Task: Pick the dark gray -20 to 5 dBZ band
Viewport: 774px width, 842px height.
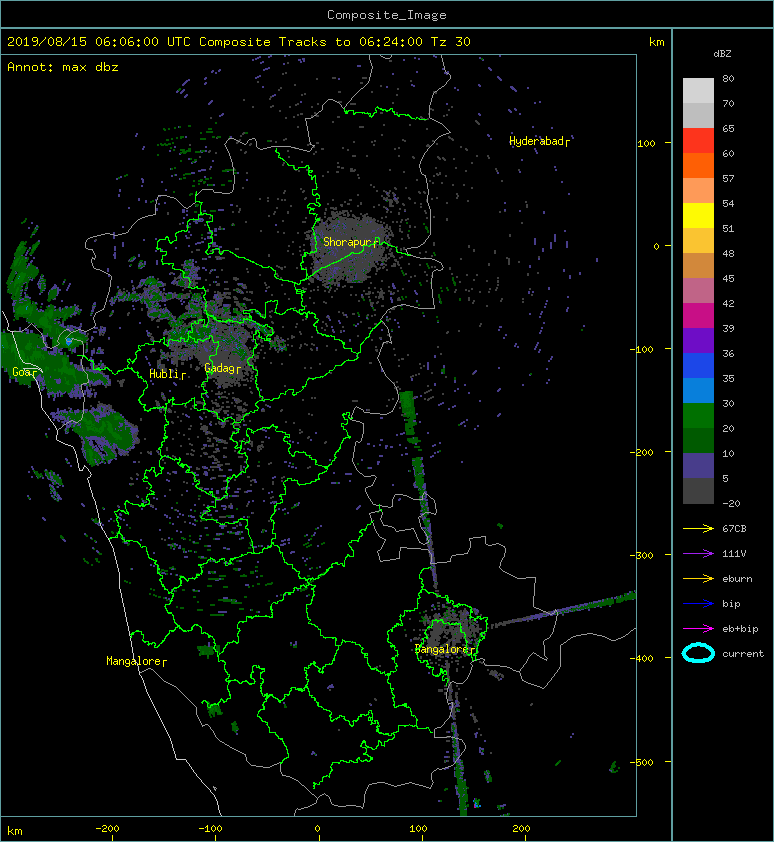Action: pyautogui.click(x=698, y=491)
